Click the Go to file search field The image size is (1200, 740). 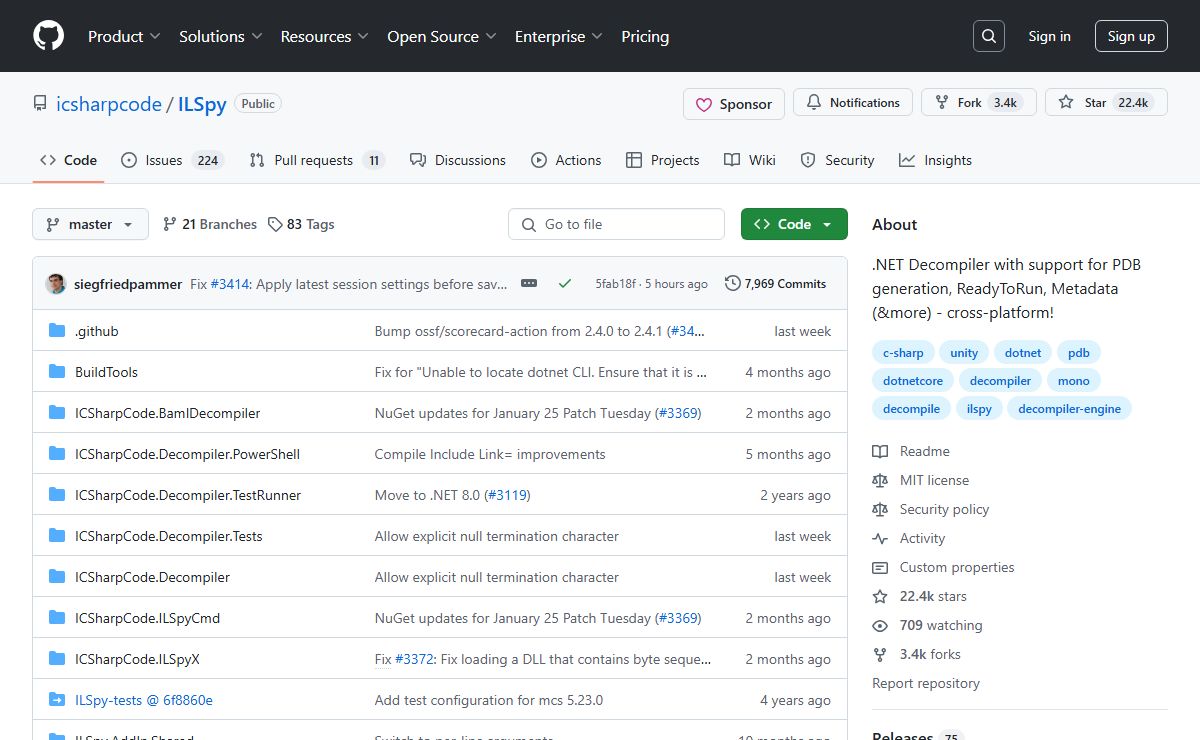point(616,225)
